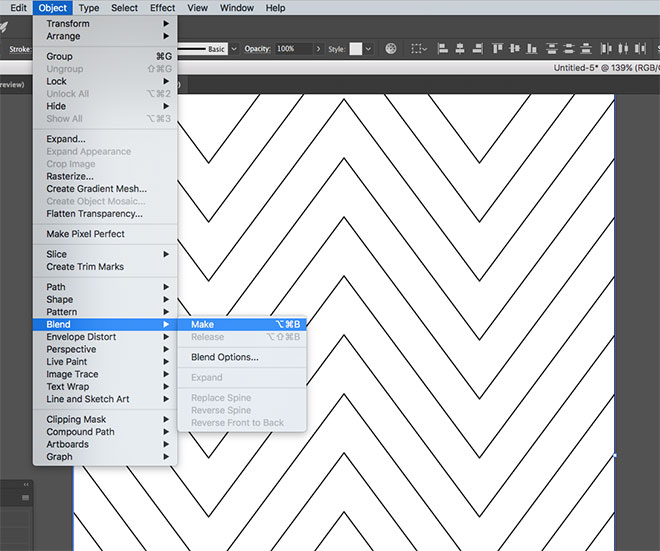Image resolution: width=660 pixels, height=551 pixels.
Task: Choose Make from the Blend submenu
Action: [202, 324]
